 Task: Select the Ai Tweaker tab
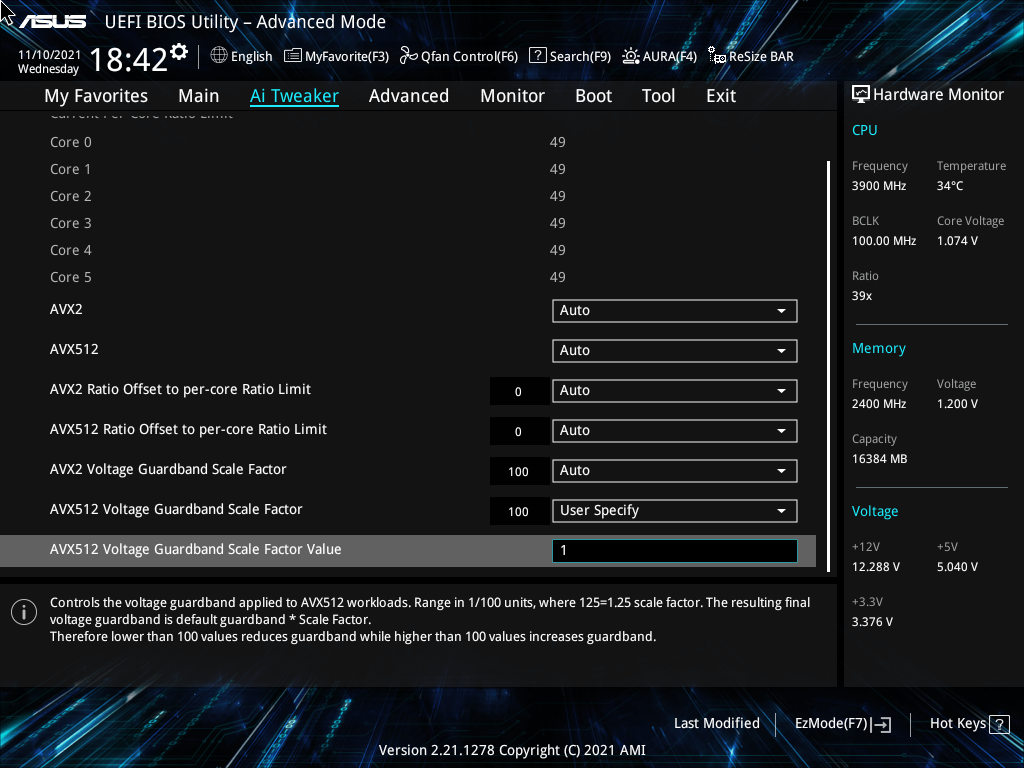pyautogui.click(x=294, y=96)
